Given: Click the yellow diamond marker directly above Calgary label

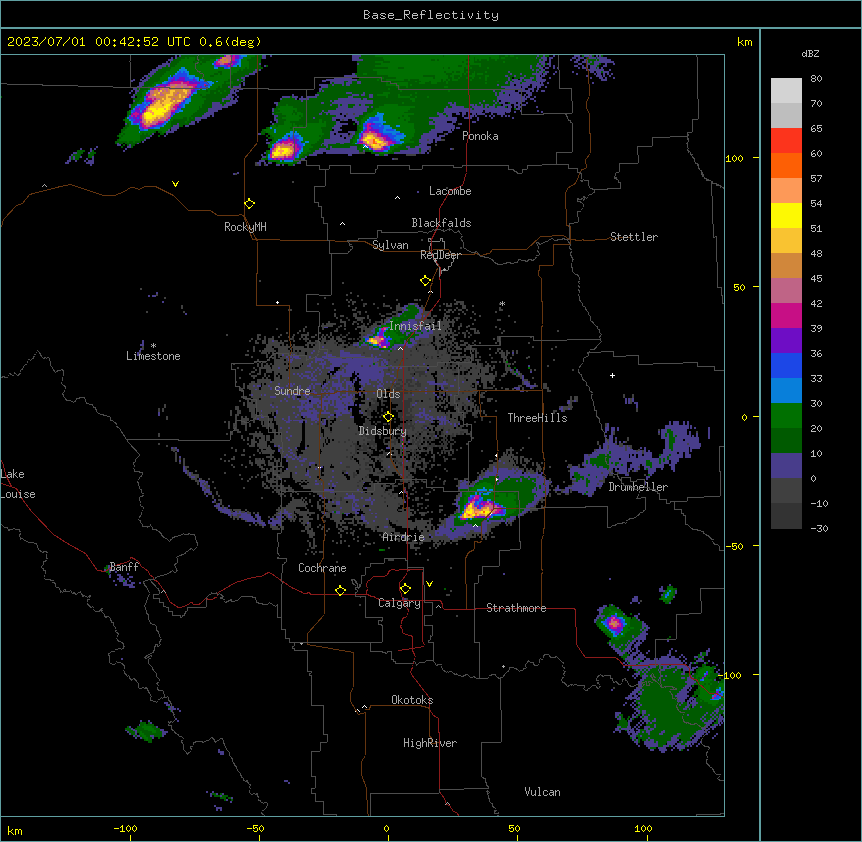Looking at the screenshot, I should [x=405, y=589].
